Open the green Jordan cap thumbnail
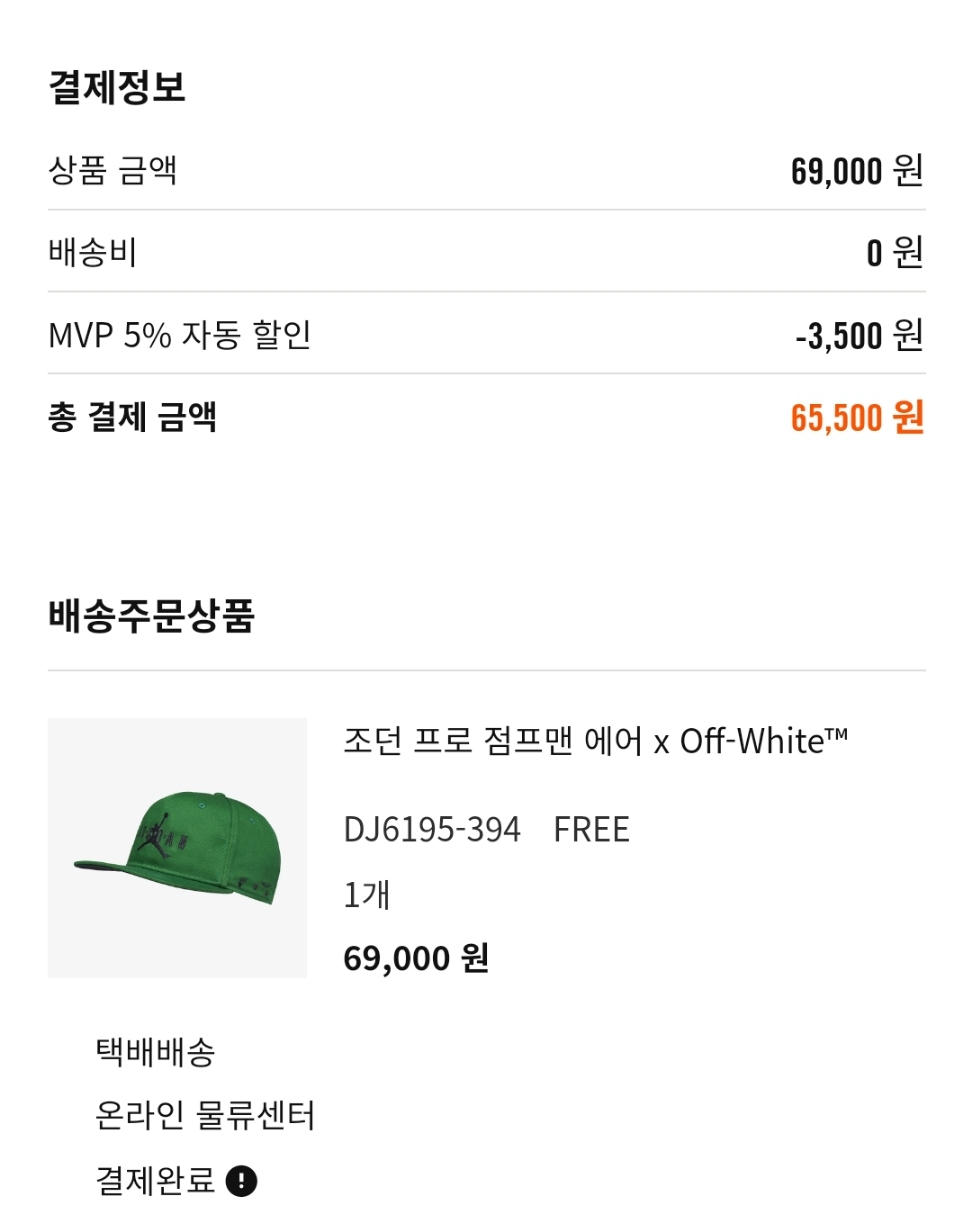 click(177, 847)
